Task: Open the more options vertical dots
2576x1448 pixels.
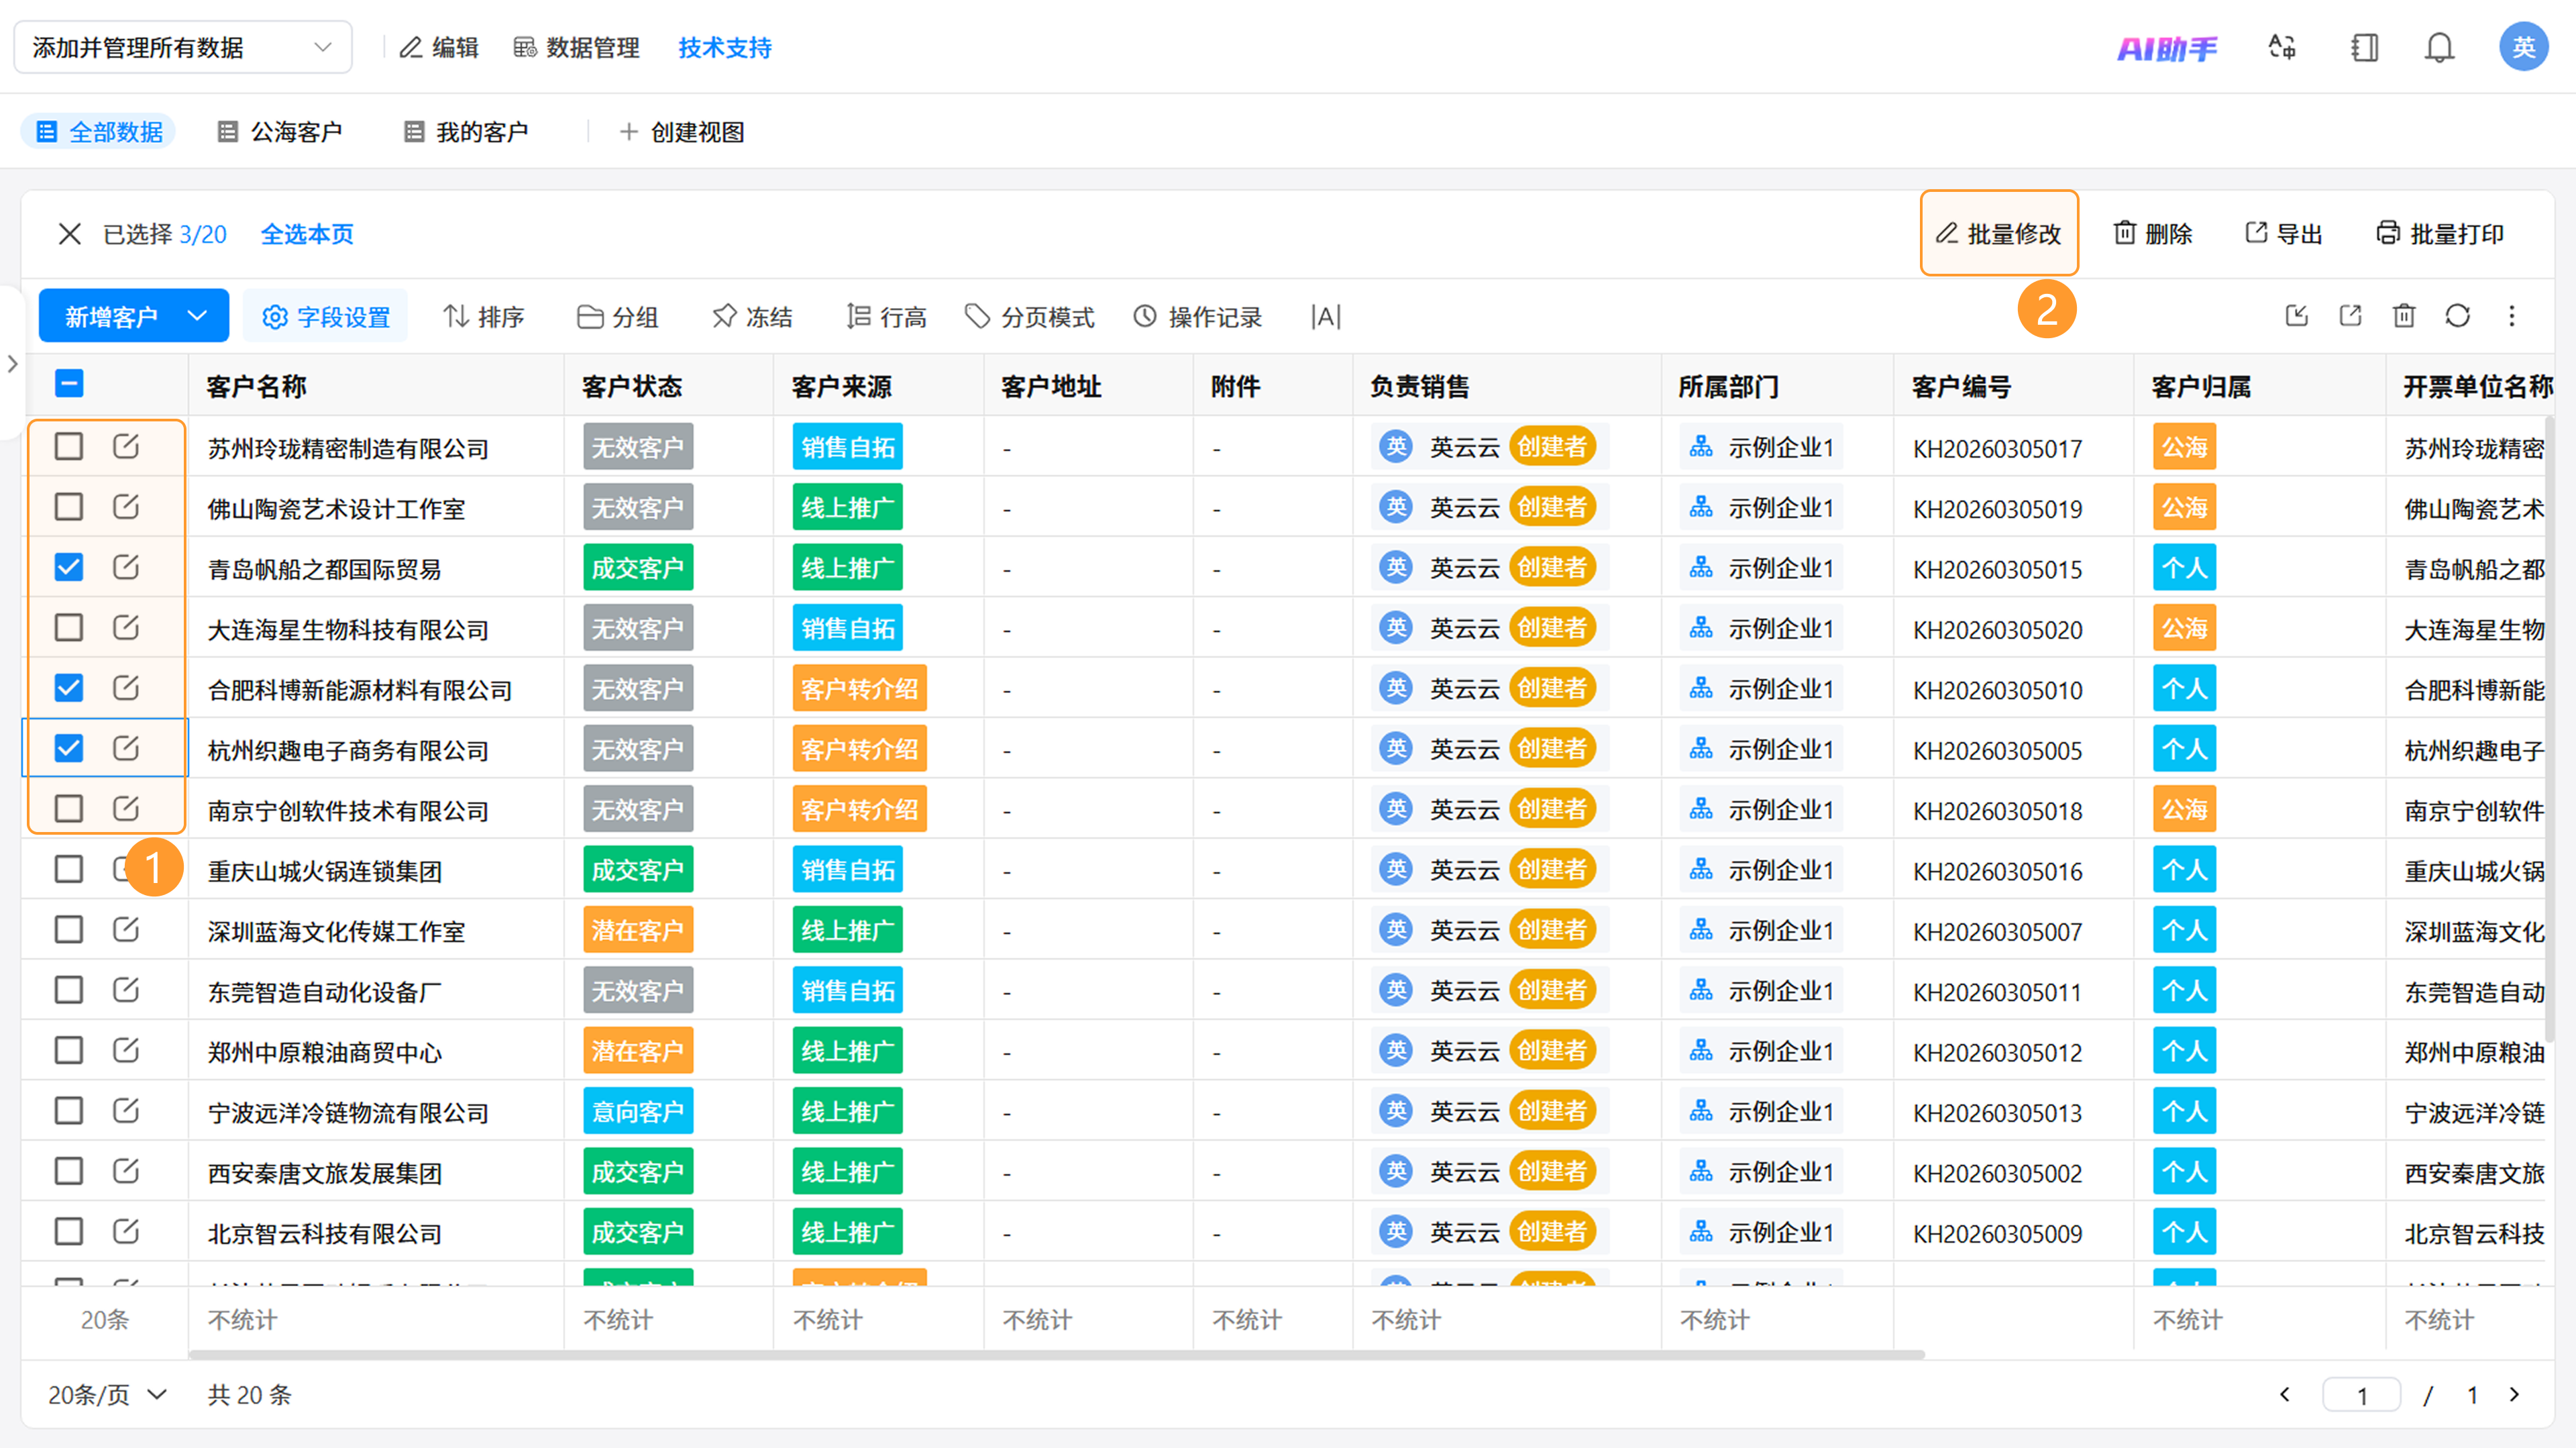Action: [x=2512, y=316]
